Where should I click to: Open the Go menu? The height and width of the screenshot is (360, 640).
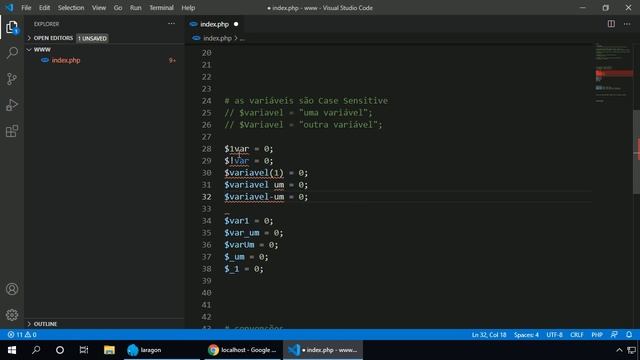tap(118, 8)
